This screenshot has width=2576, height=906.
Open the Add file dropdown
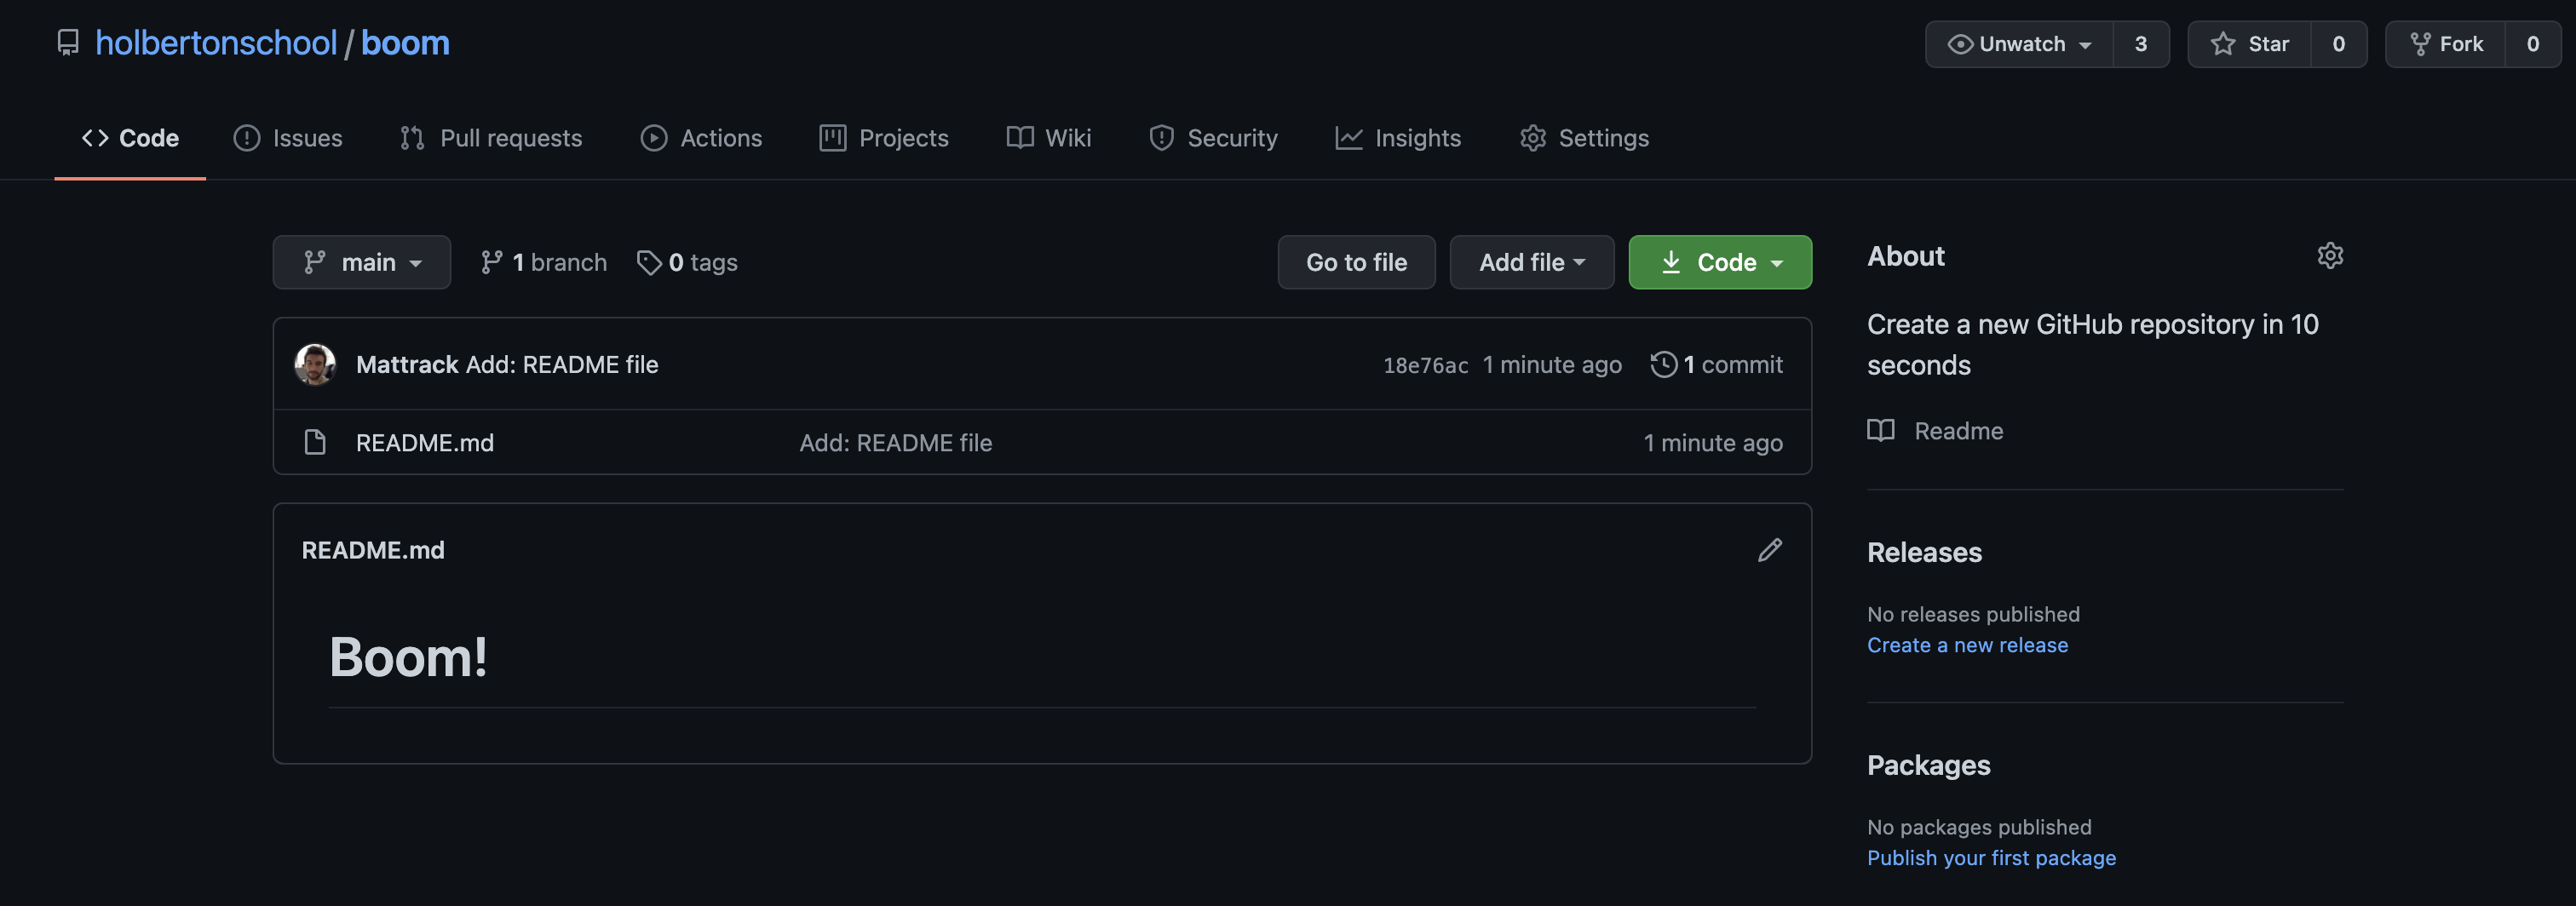click(x=1531, y=263)
